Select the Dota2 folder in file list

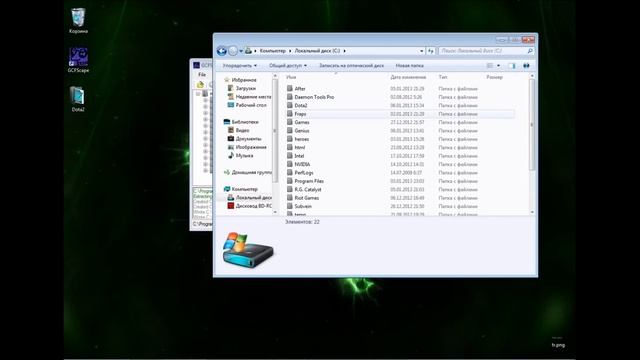pyautogui.click(x=301, y=105)
